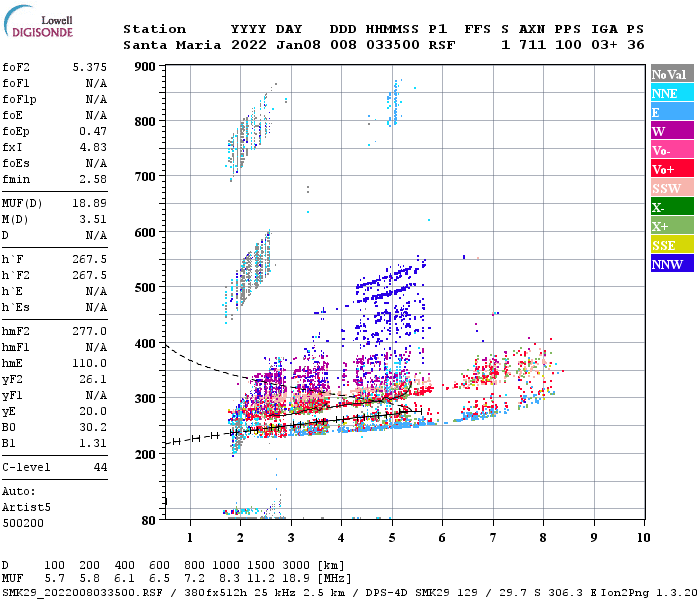Select the W purple legend swatch
Screen dimensions: 700x600
coord(672,131)
